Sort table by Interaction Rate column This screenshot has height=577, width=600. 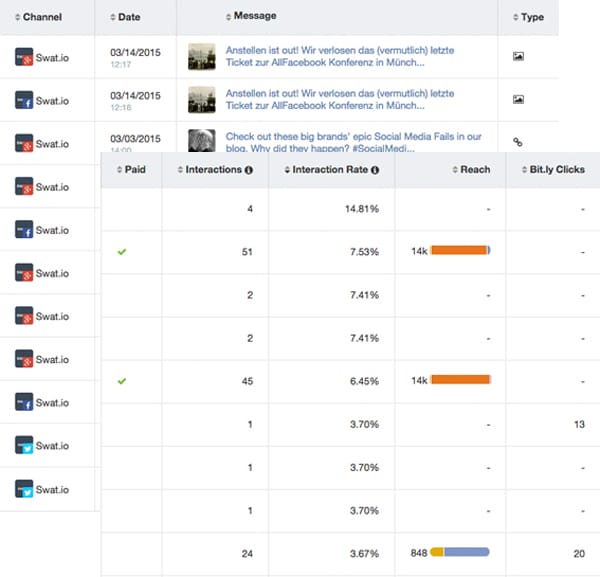pyautogui.click(x=331, y=170)
